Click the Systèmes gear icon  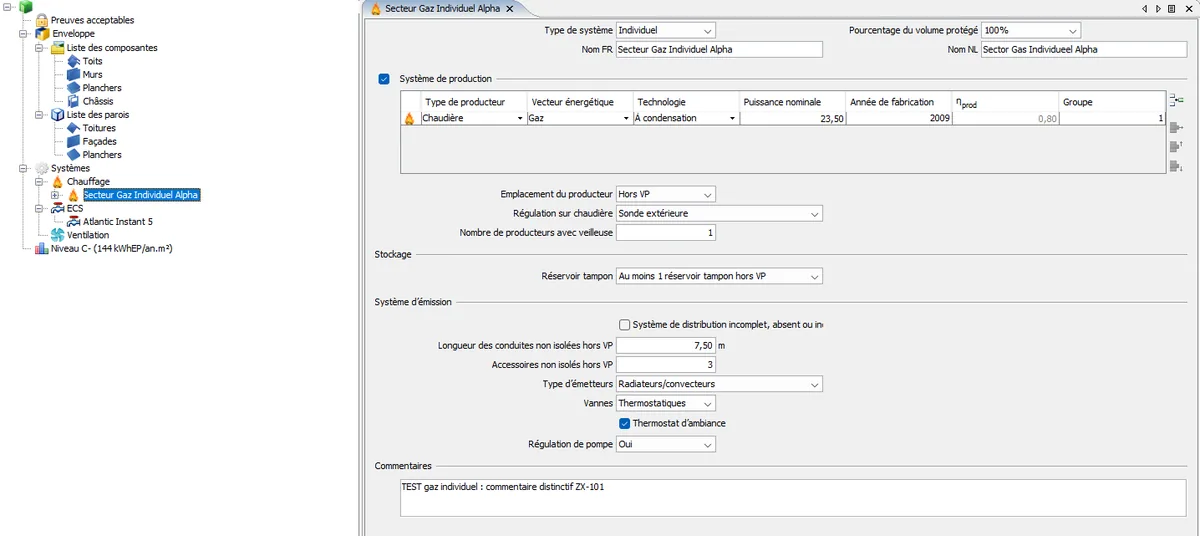coord(42,168)
